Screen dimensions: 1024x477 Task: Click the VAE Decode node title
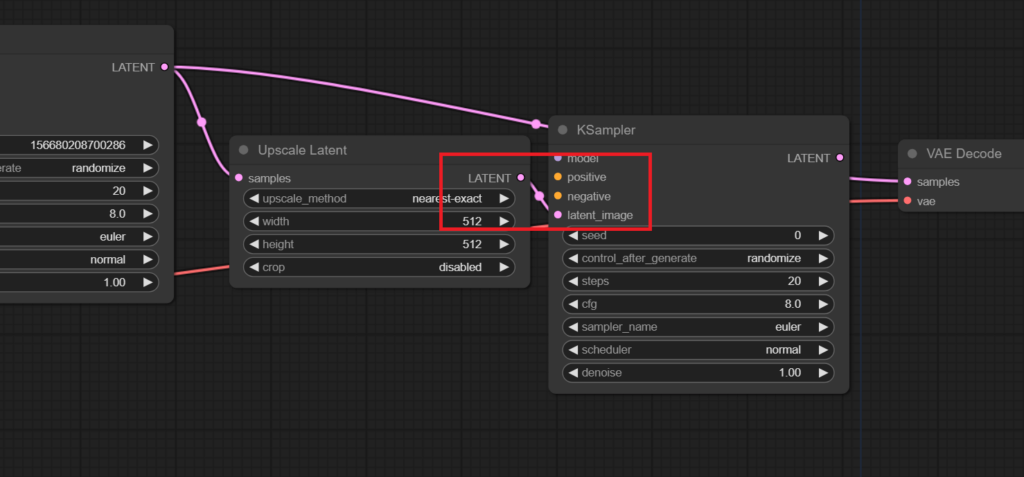tap(964, 154)
